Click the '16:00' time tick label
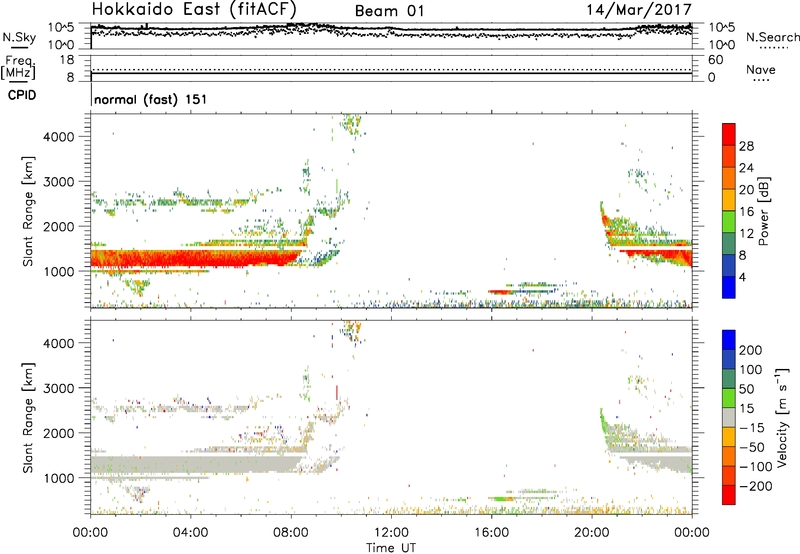The height and width of the screenshot is (554, 800). pyautogui.click(x=491, y=533)
